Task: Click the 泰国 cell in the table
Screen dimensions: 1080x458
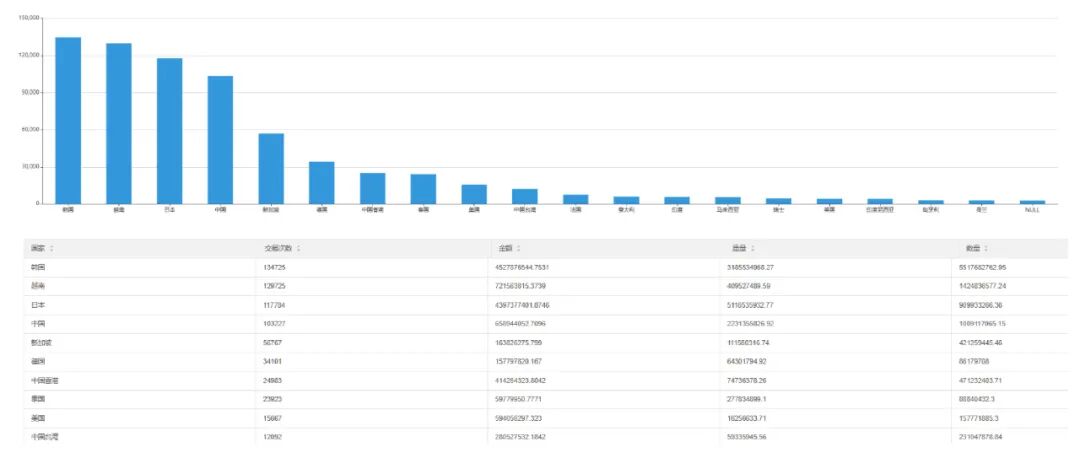Action: (39, 399)
